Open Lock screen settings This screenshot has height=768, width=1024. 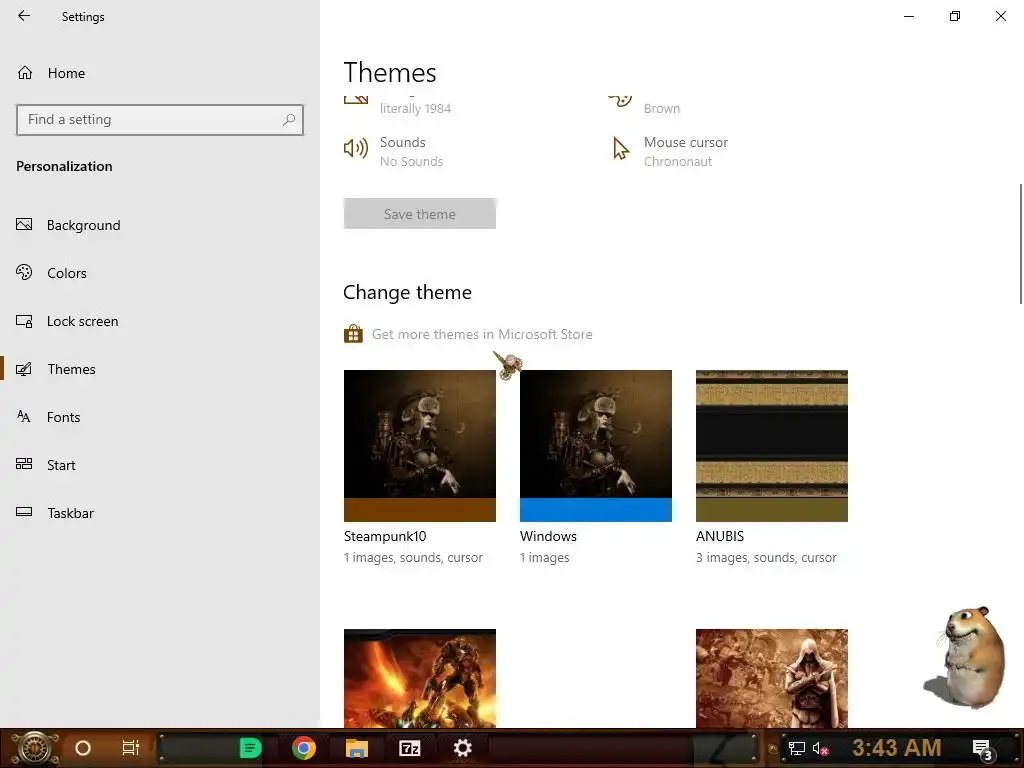pos(82,321)
